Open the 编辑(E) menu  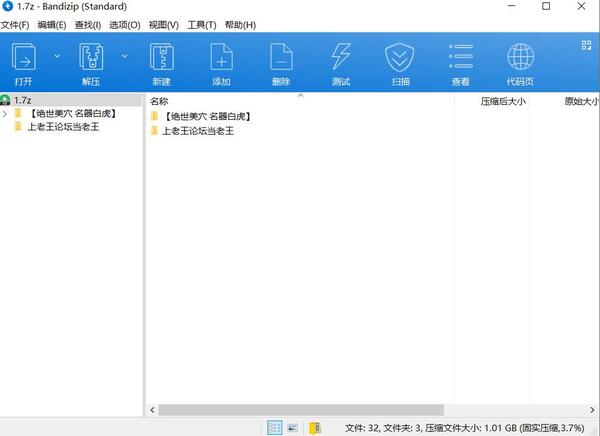click(52, 25)
